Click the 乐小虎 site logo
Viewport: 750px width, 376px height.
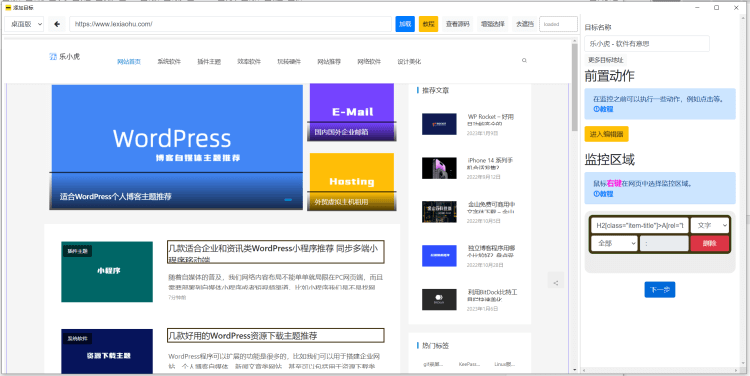tap(65, 56)
